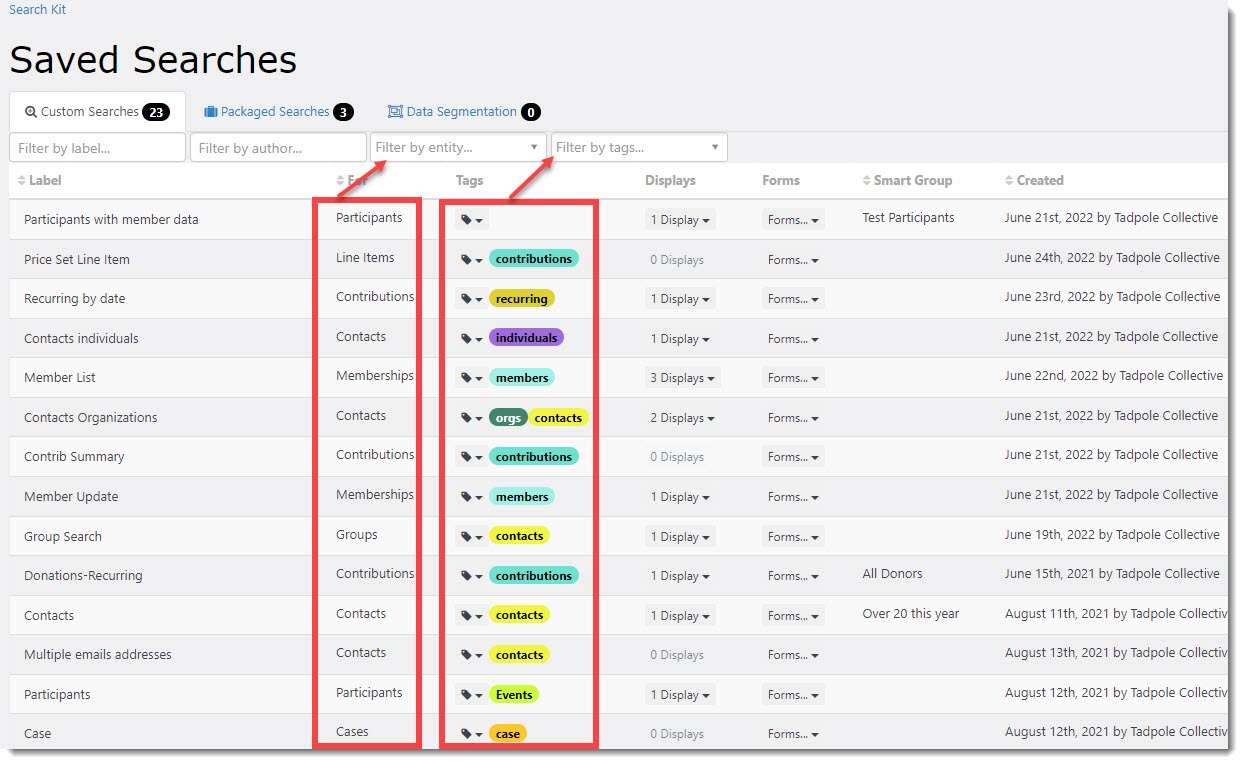The height and width of the screenshot is (764, 1243).
Task: Expand Forms menu for Recurring by date
Action: coord(793,299)
